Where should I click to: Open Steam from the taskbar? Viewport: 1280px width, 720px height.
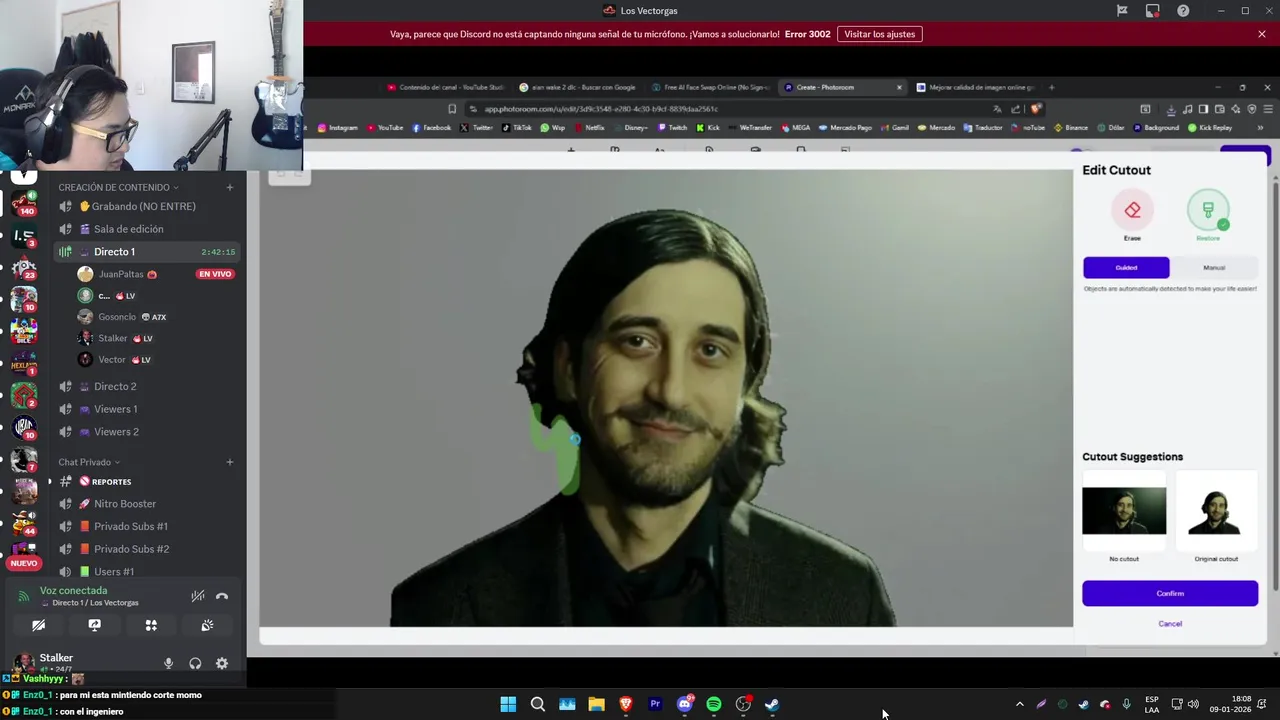click(772, 704)
